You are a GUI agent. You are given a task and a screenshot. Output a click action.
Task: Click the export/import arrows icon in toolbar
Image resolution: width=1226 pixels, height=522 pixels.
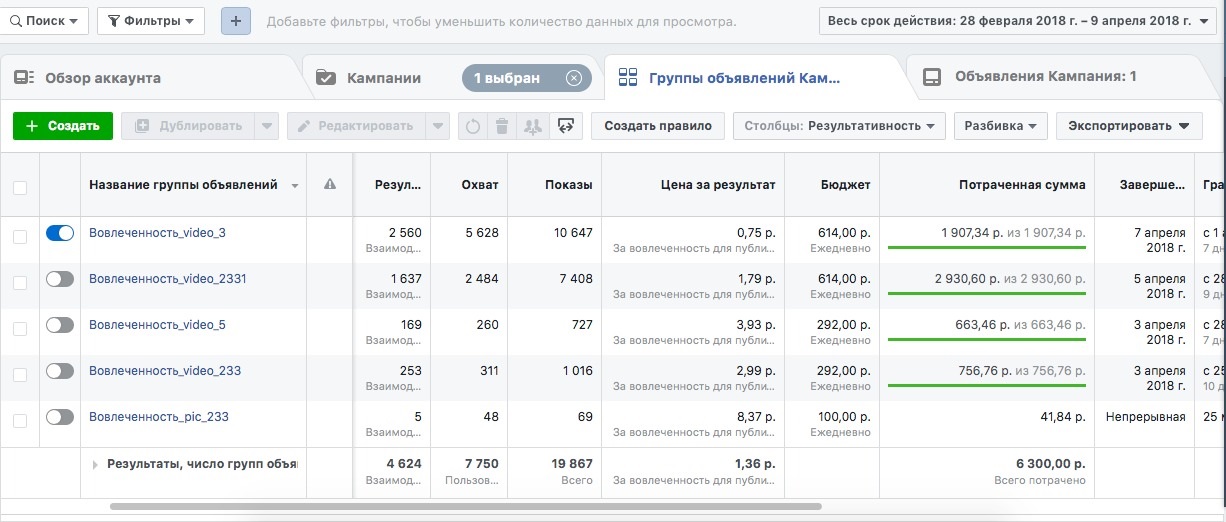[565, 126]
